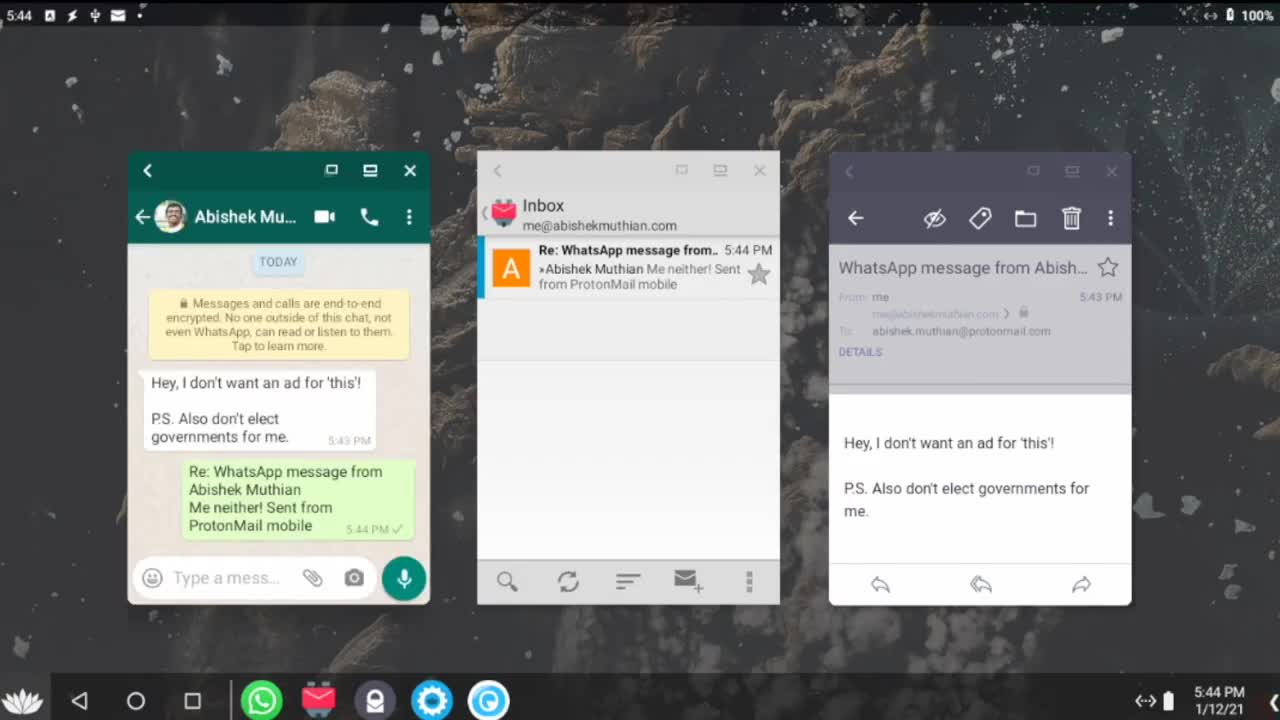Select the 'Me neither! Sent from ProtonMail mobile' message
The width and height of the screenshot is (1280, 720).
point(298,499)
